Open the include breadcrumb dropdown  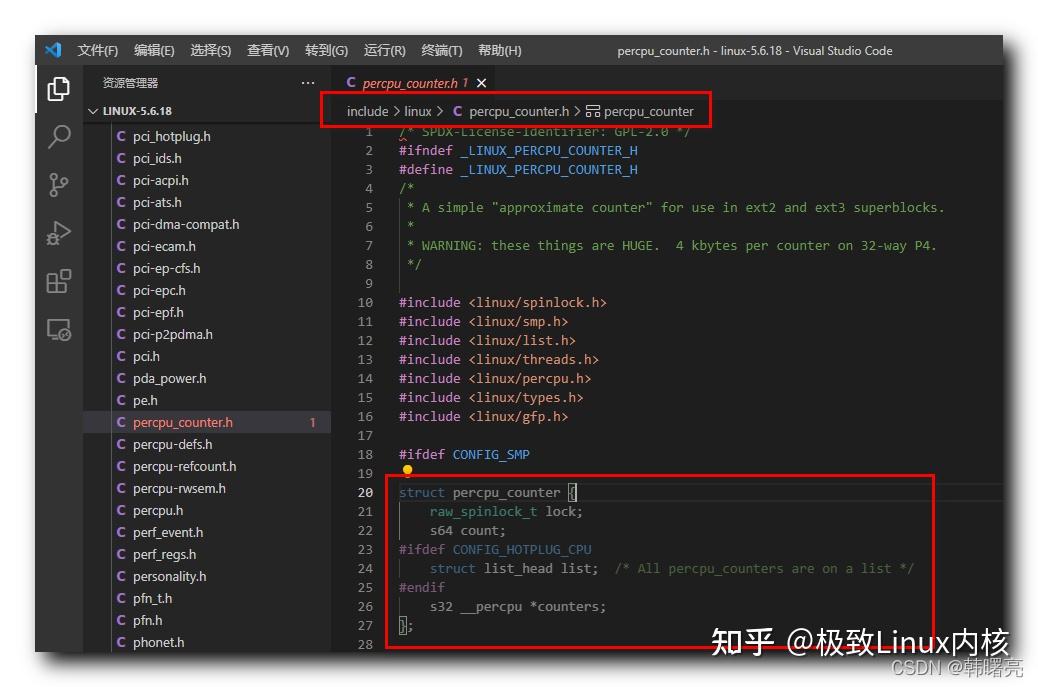coord(367,111)
